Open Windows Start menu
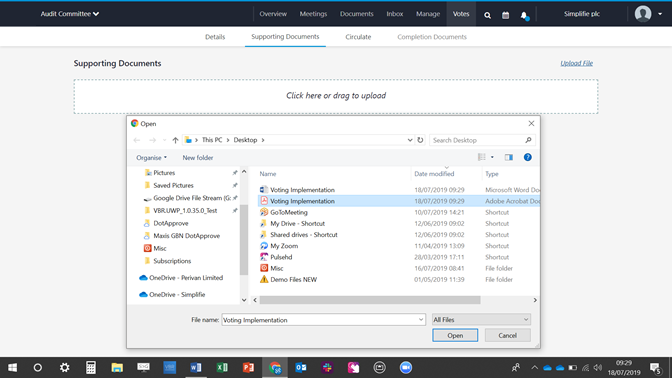The width and height of the screenshot is (672, 378). [x=12, y=368]
